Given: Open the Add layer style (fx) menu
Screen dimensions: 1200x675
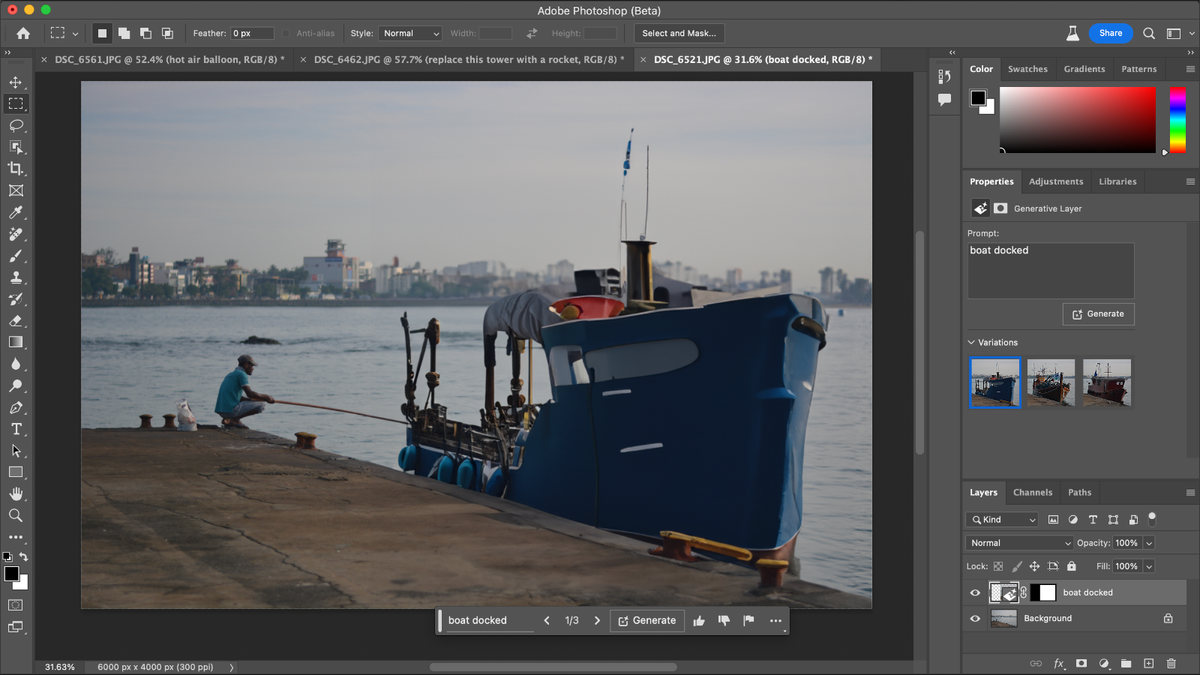Looking at the screenshot, I should click(x=1058, y=663).
